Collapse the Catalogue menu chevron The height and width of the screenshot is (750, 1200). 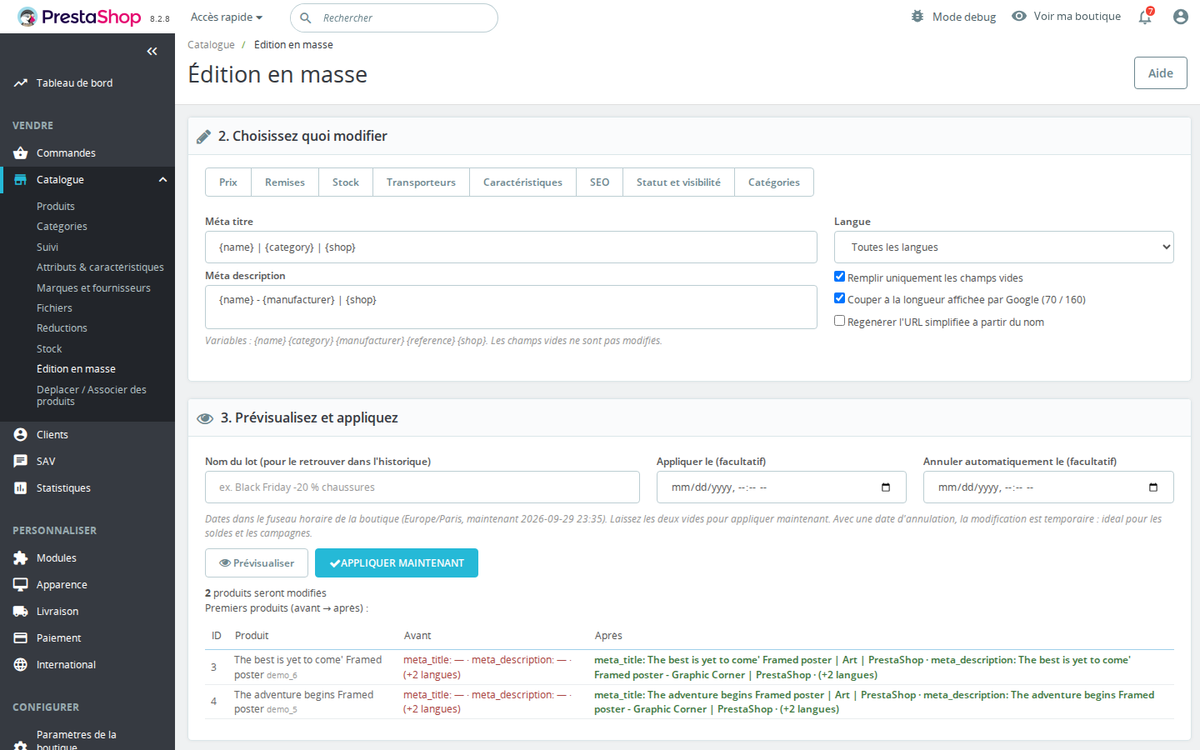tap(163, 180)
